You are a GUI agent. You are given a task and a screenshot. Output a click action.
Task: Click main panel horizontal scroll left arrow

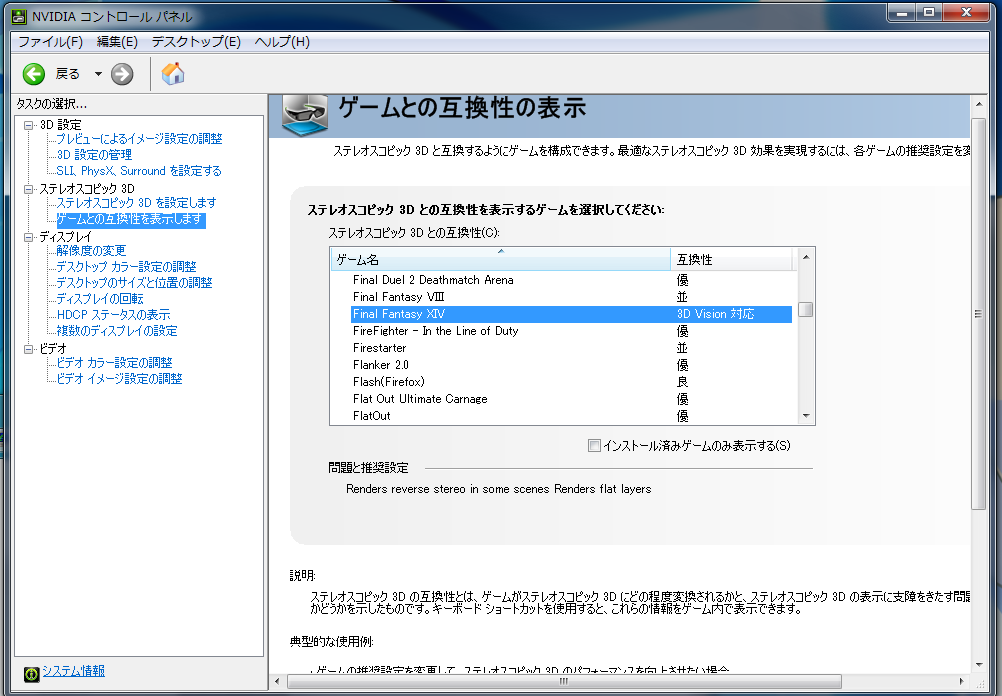(x=277, y=682)
